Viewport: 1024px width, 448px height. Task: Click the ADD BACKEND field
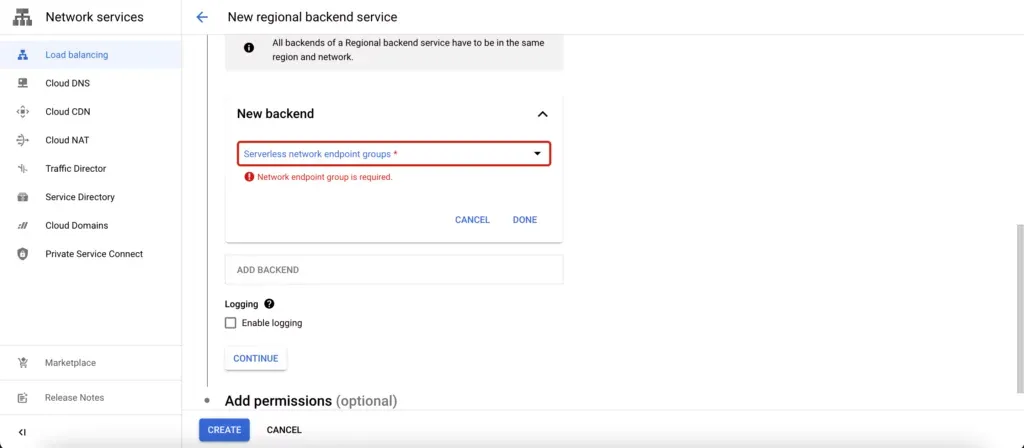[394, 270]
